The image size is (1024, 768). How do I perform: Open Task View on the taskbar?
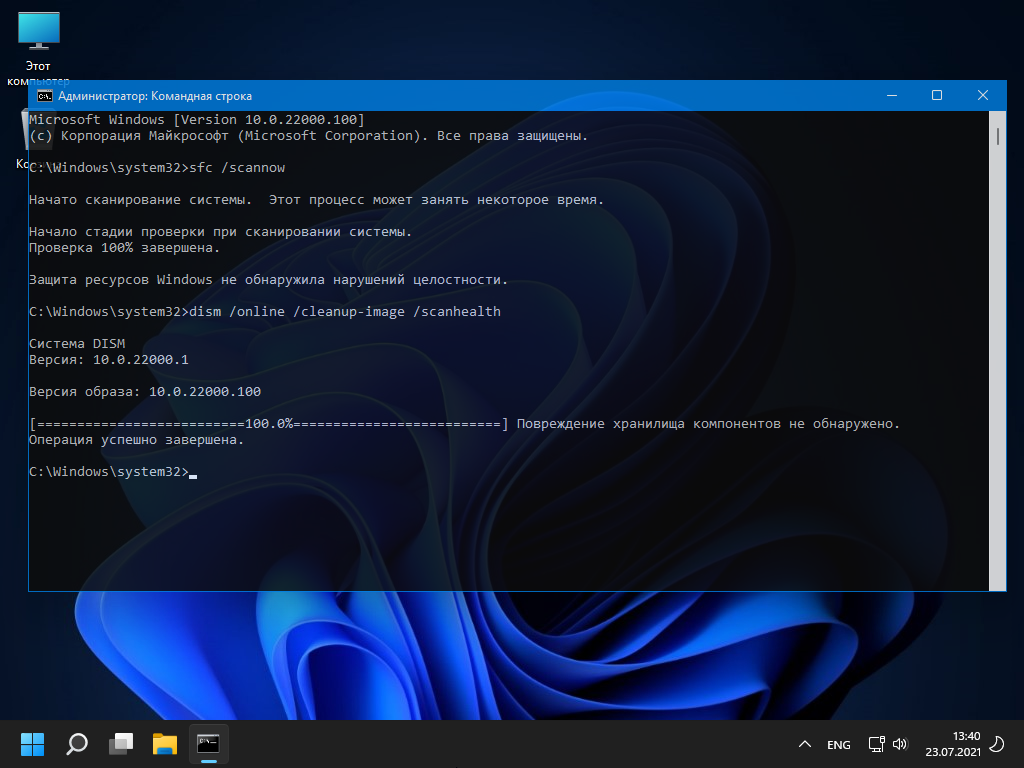(x=121, y=744)
